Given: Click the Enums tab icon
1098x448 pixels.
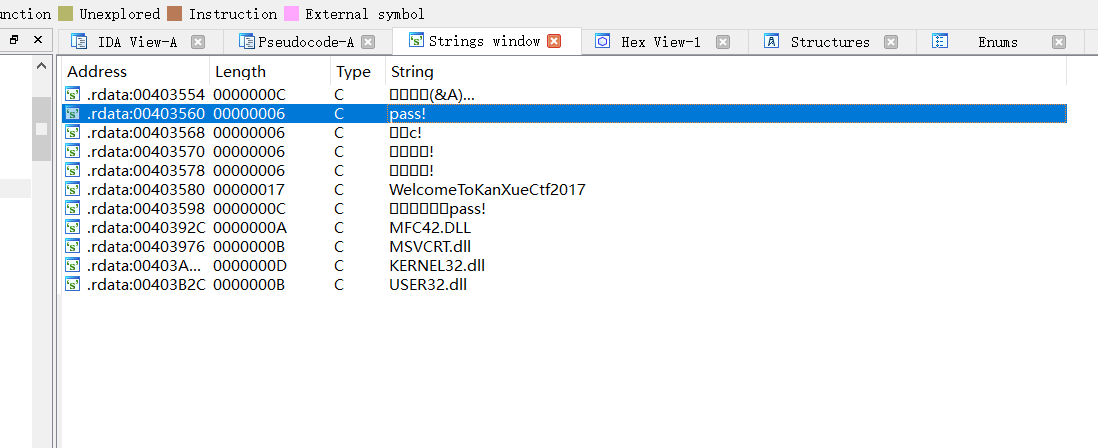Looking at the screenshot, I should [940, 41].
